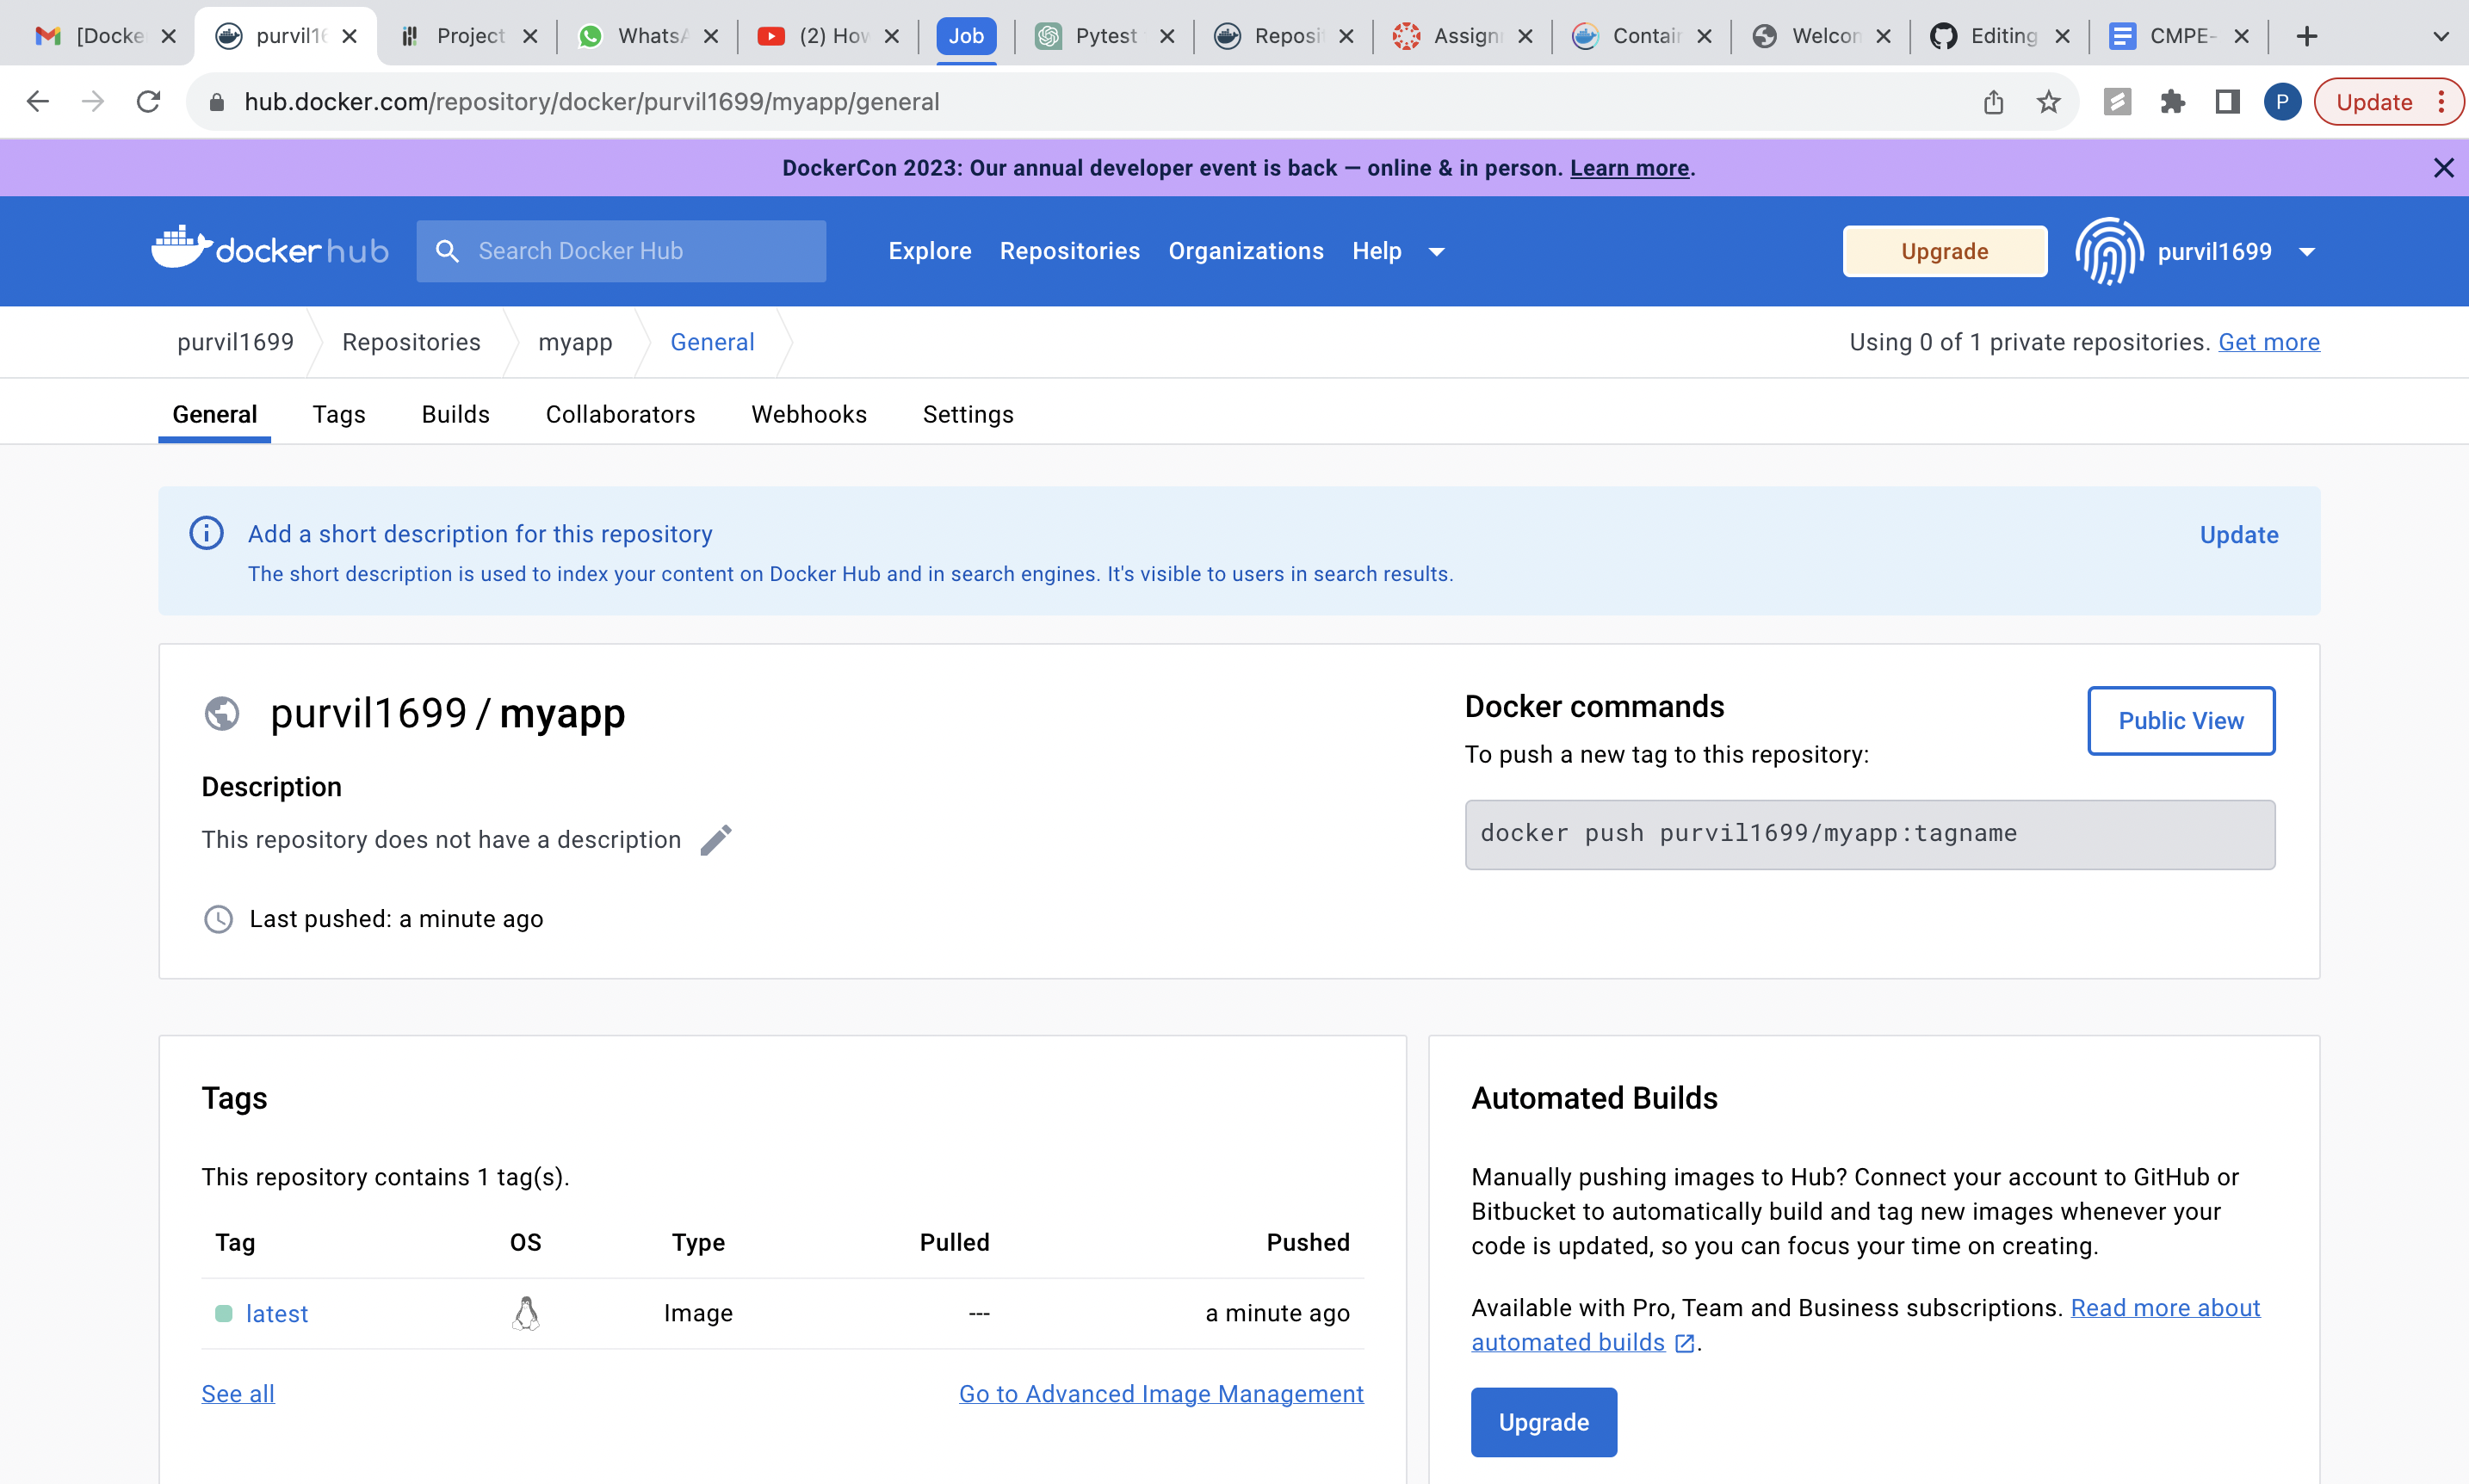
Task: Click the info icon in description banner
Action: [x=206, y=533]
